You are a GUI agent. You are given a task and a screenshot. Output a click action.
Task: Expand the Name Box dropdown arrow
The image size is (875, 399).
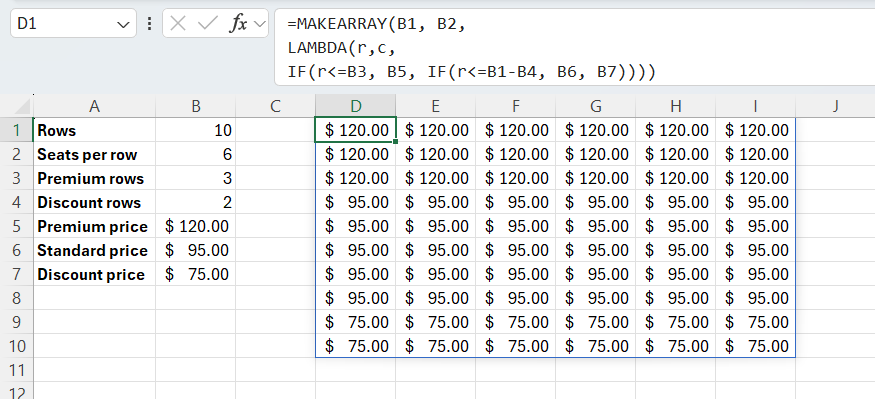point(123,24)
